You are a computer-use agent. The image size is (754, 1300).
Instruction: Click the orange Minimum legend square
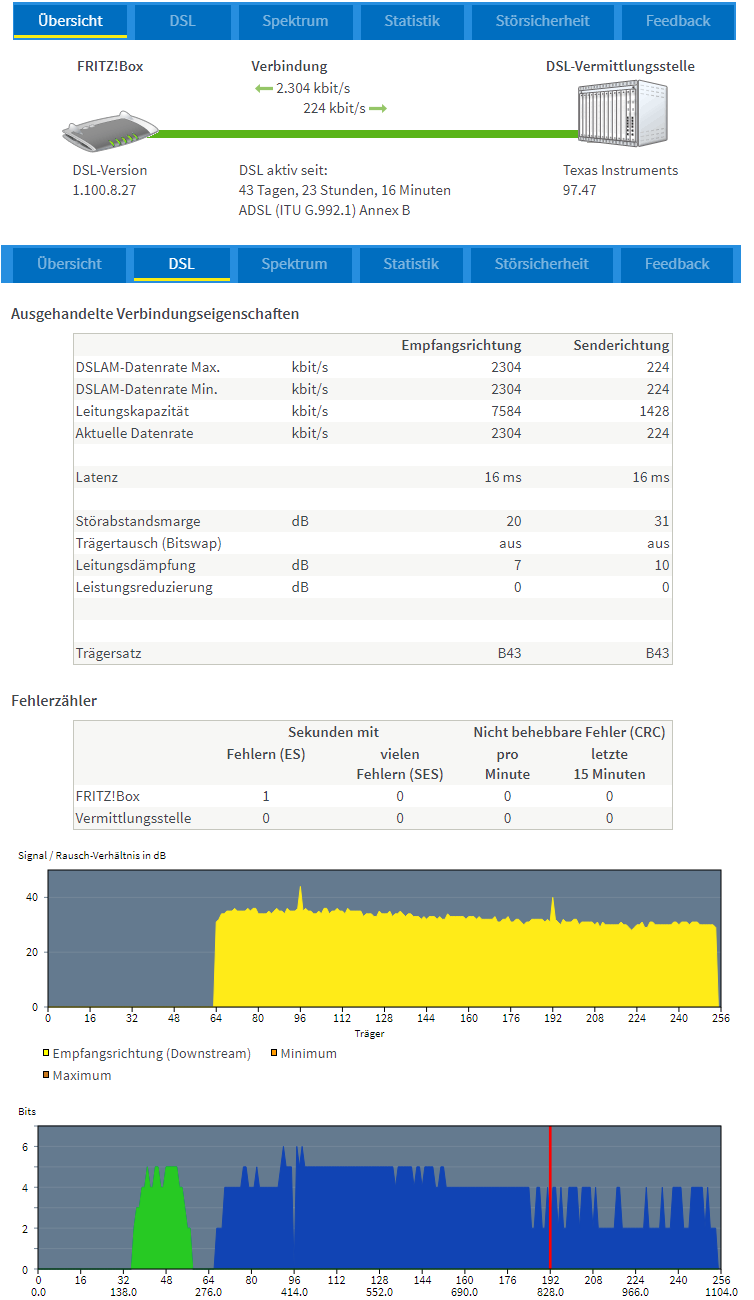coord(274,1054)
